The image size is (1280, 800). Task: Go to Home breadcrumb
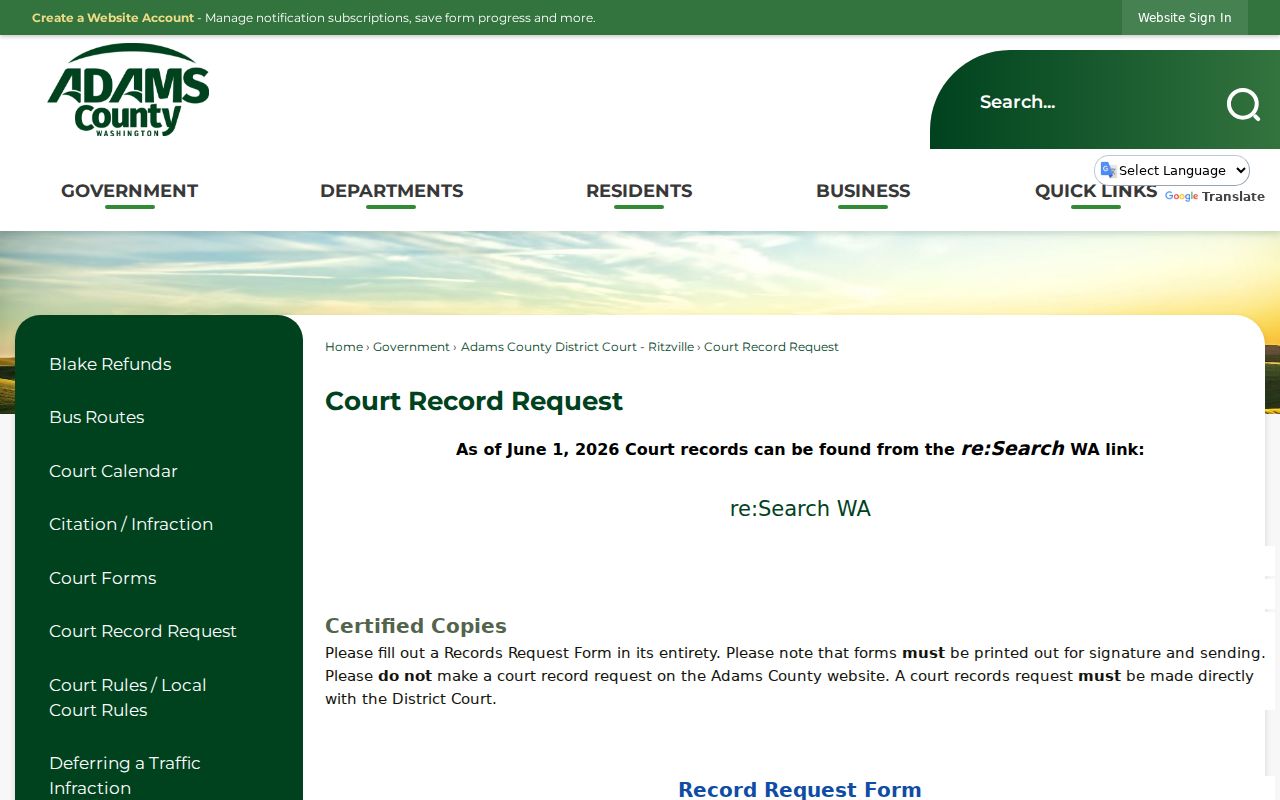point(344,347)
